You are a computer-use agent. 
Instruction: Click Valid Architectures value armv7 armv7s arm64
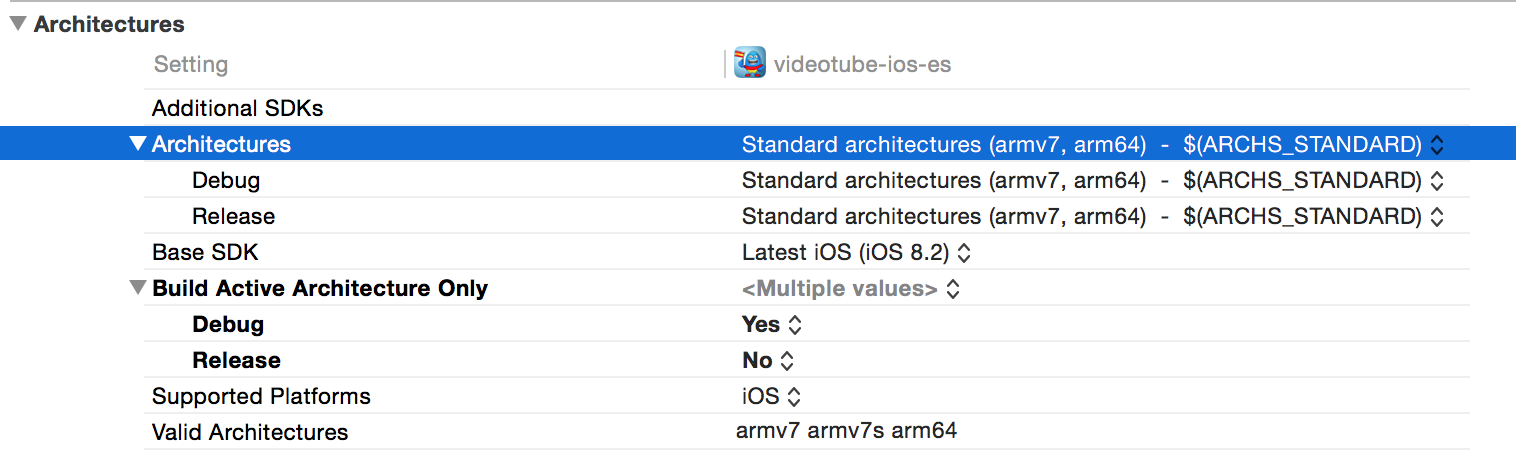click(846, 431)
